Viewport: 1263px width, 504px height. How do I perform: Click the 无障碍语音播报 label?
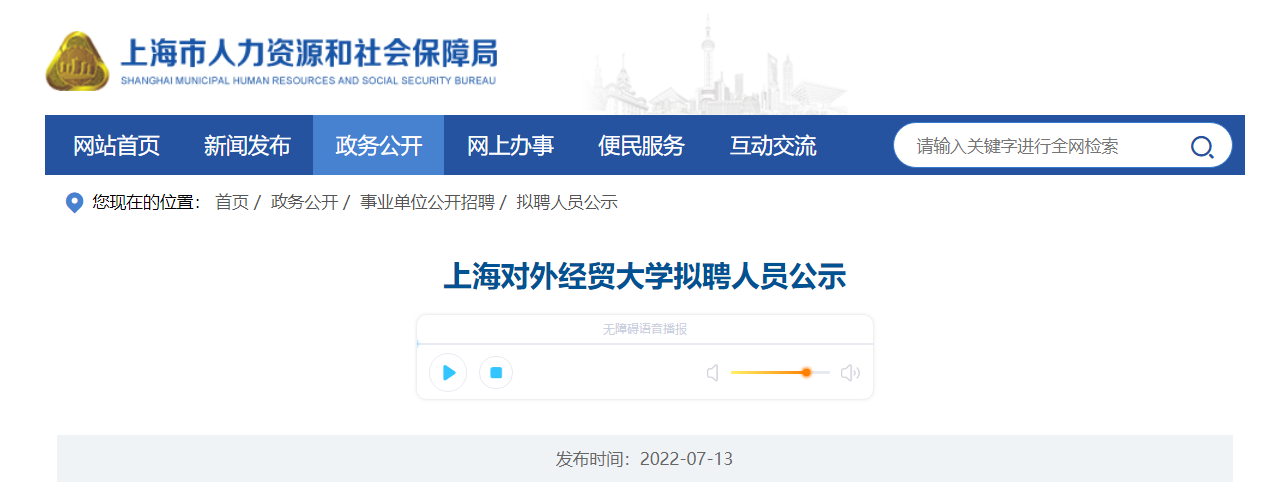645,329
